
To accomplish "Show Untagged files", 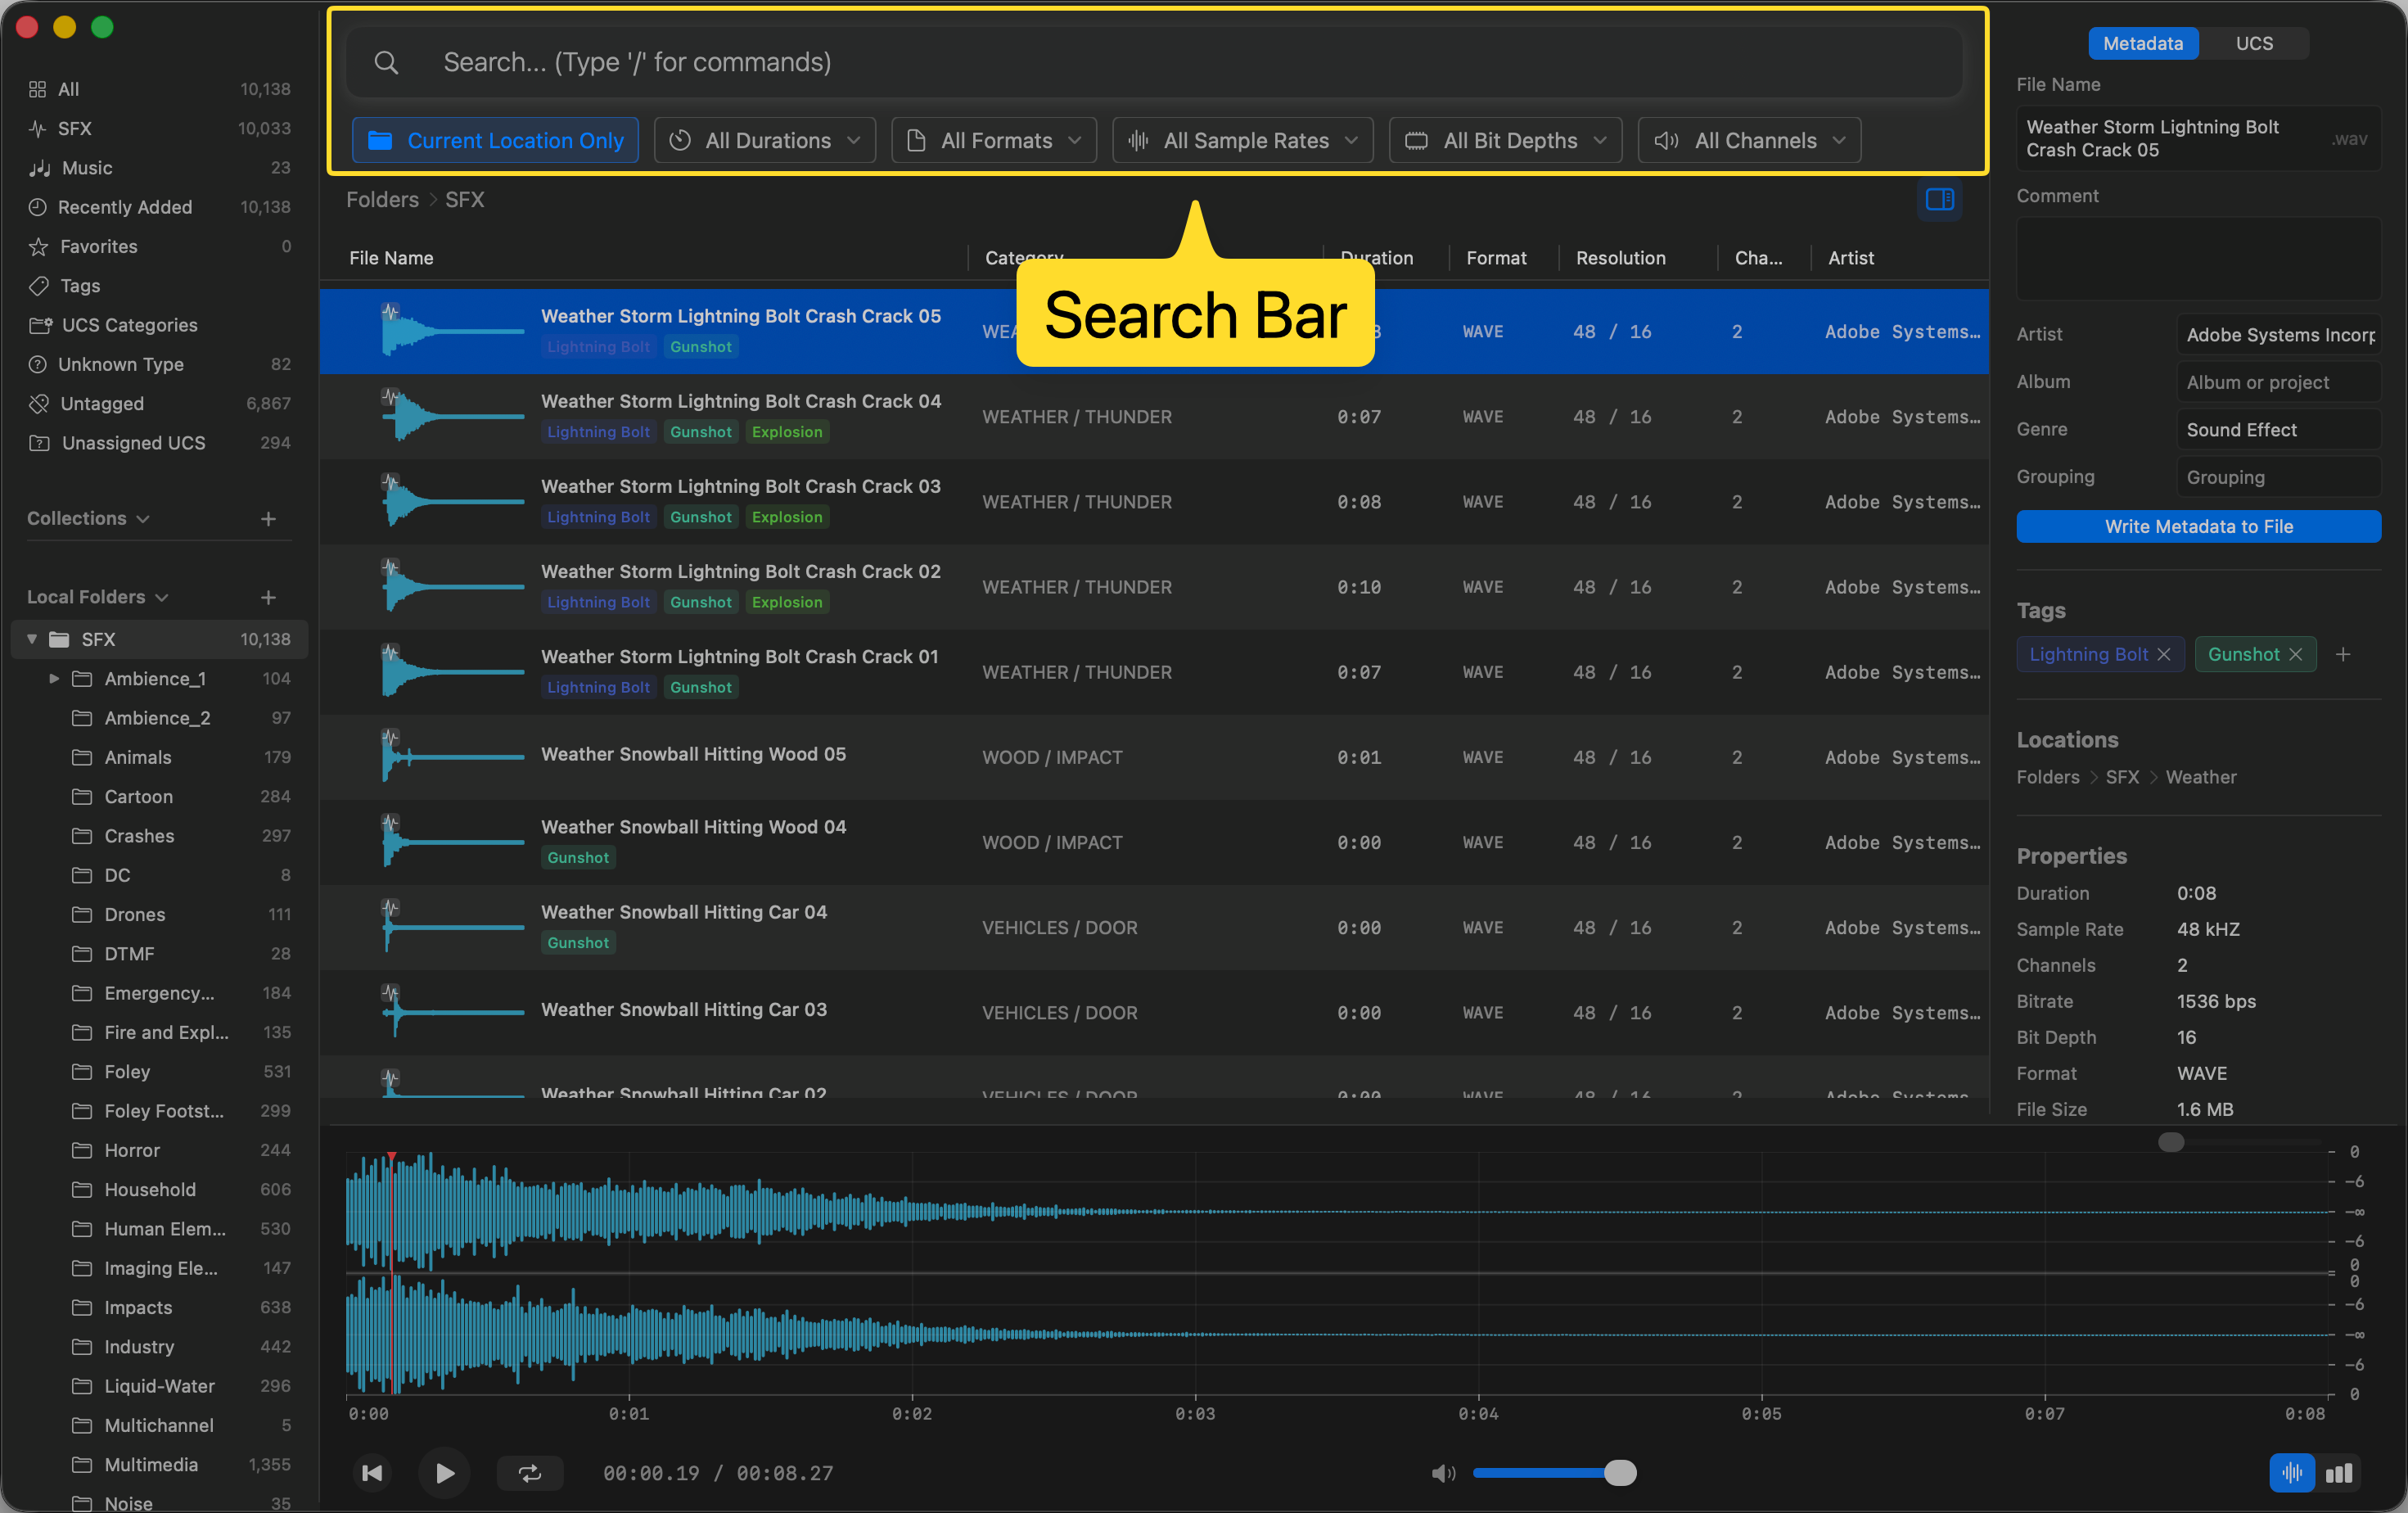I will [159, 404].
